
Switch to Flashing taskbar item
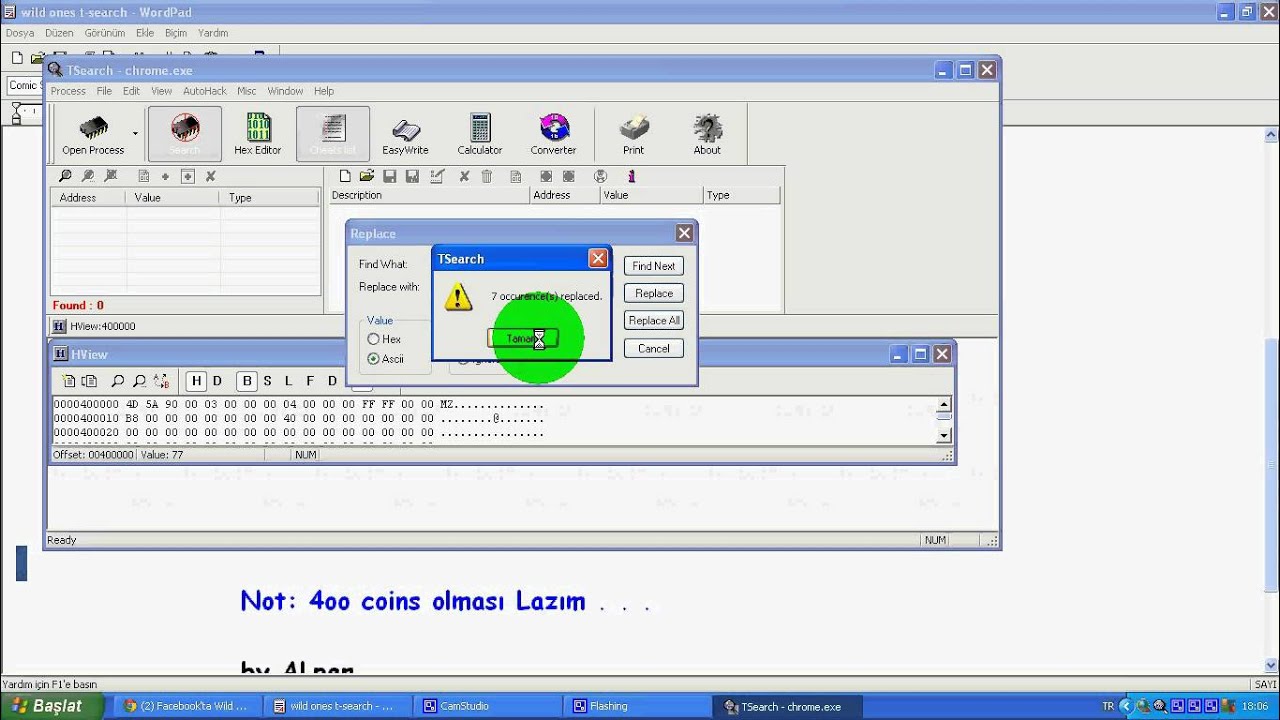tap(638, 706)
